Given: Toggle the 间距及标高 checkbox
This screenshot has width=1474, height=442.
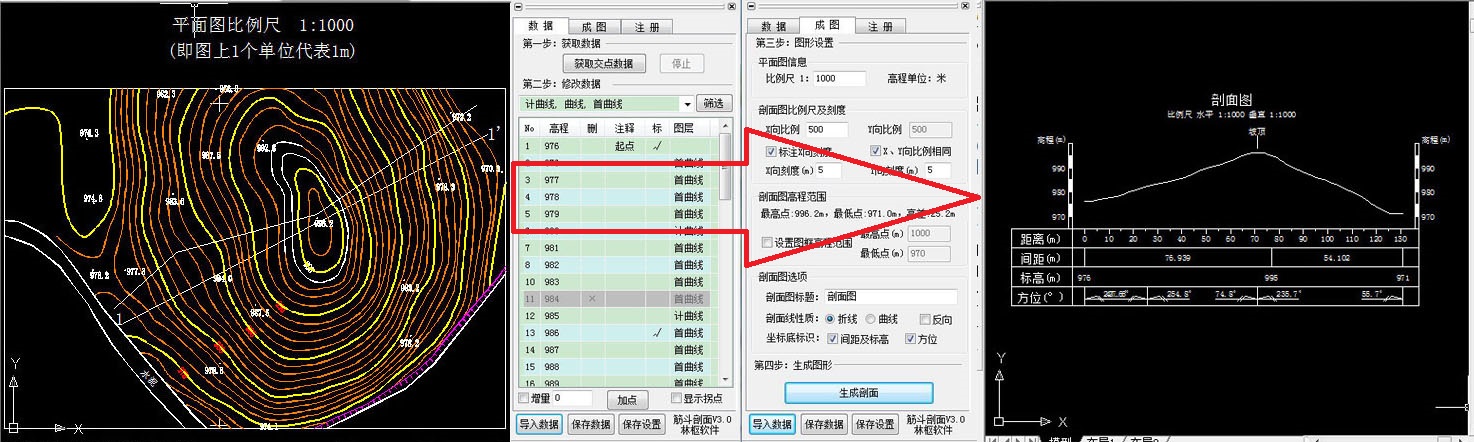Looking at the screenshot, I should [833, 339].
